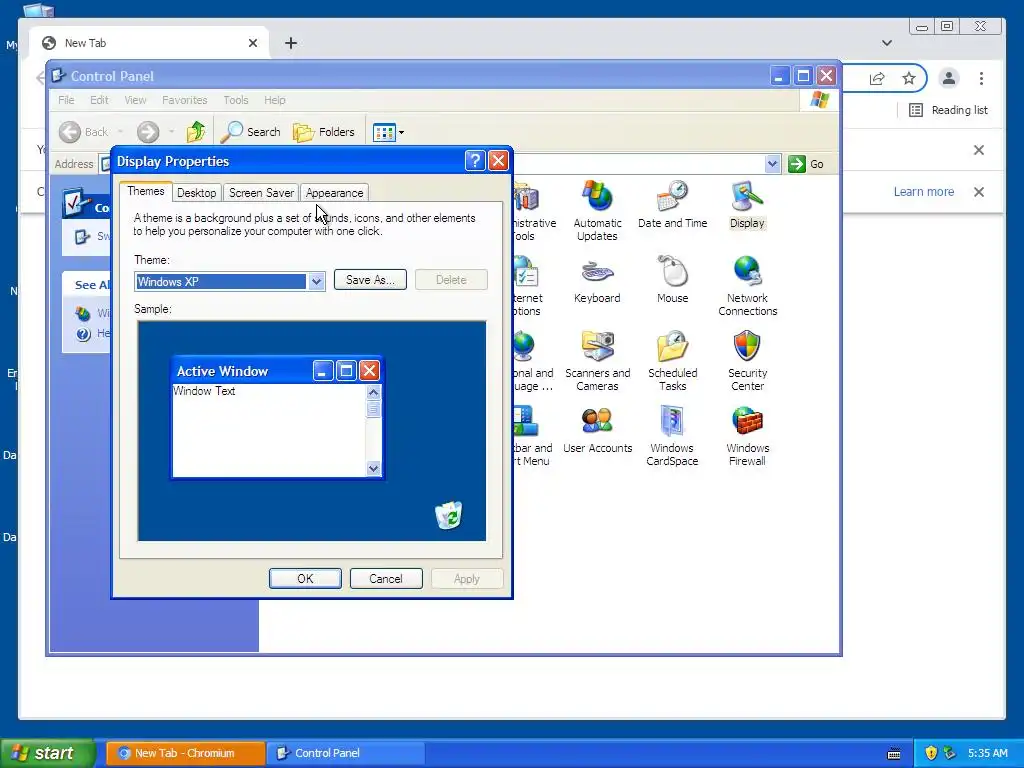Switch to the Screen Saver tab

click(x=261, y=193)
